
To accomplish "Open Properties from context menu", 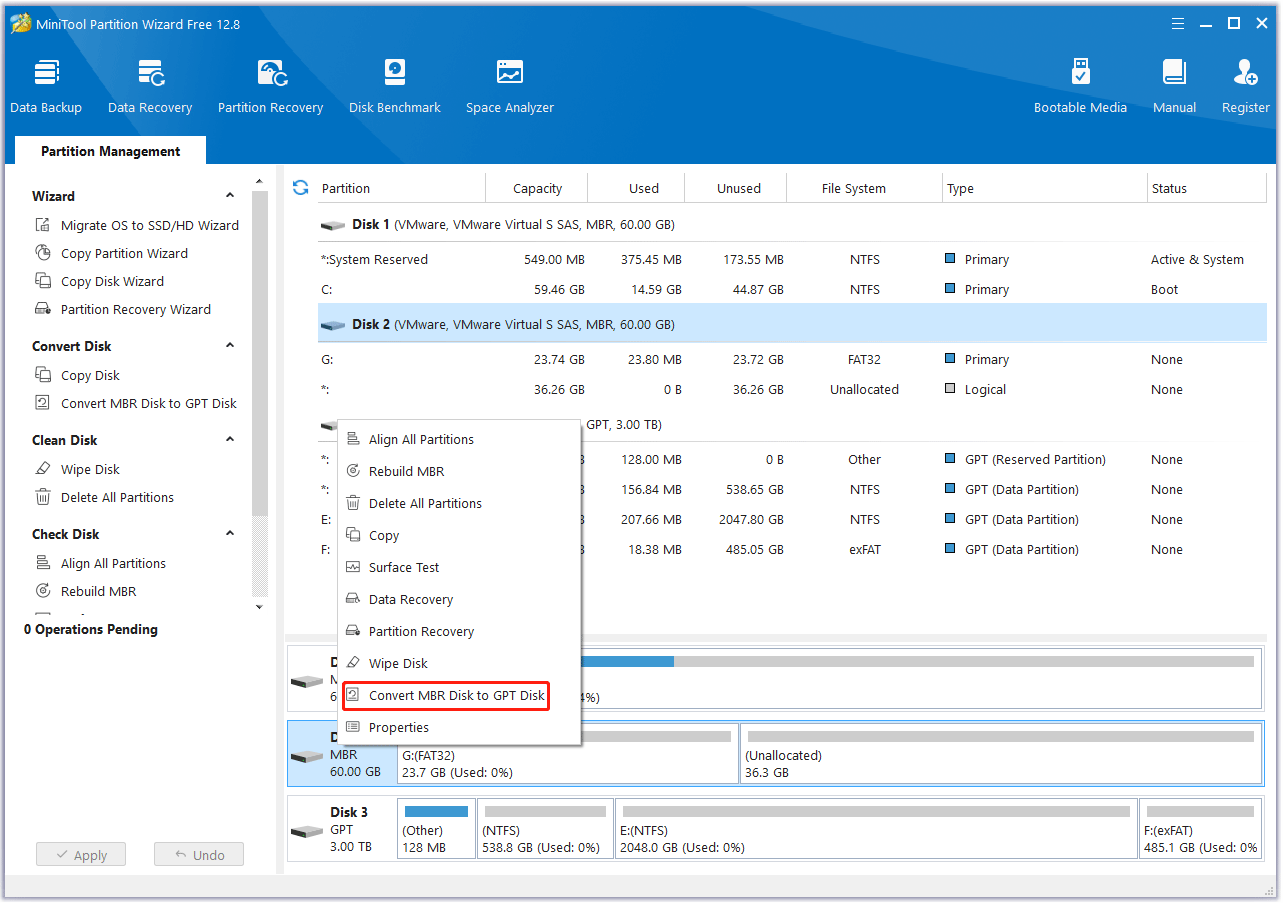I will tap(459, 727).
